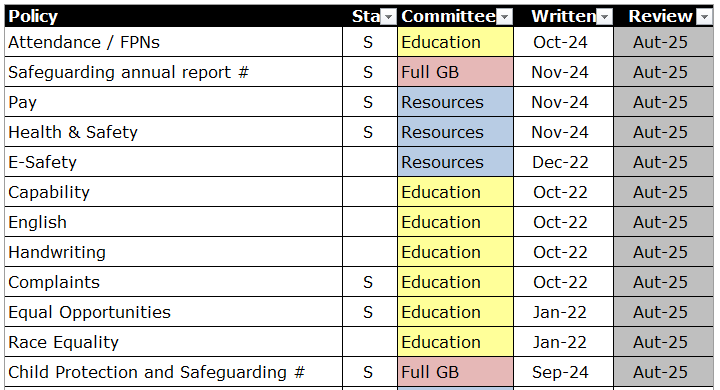Click the Health & Safety policy cell
The width and height of the screenshot is (720, 390).
click(174, 132)
